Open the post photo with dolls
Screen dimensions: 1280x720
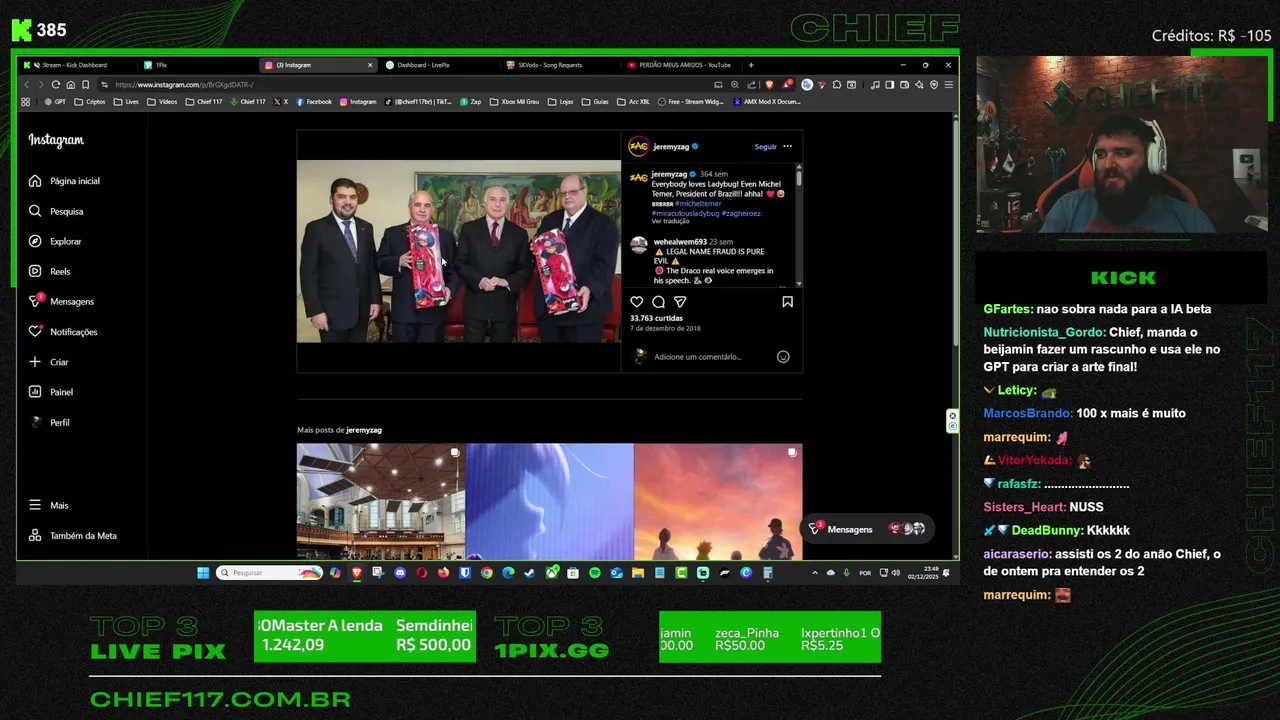[x=458, y=251]
